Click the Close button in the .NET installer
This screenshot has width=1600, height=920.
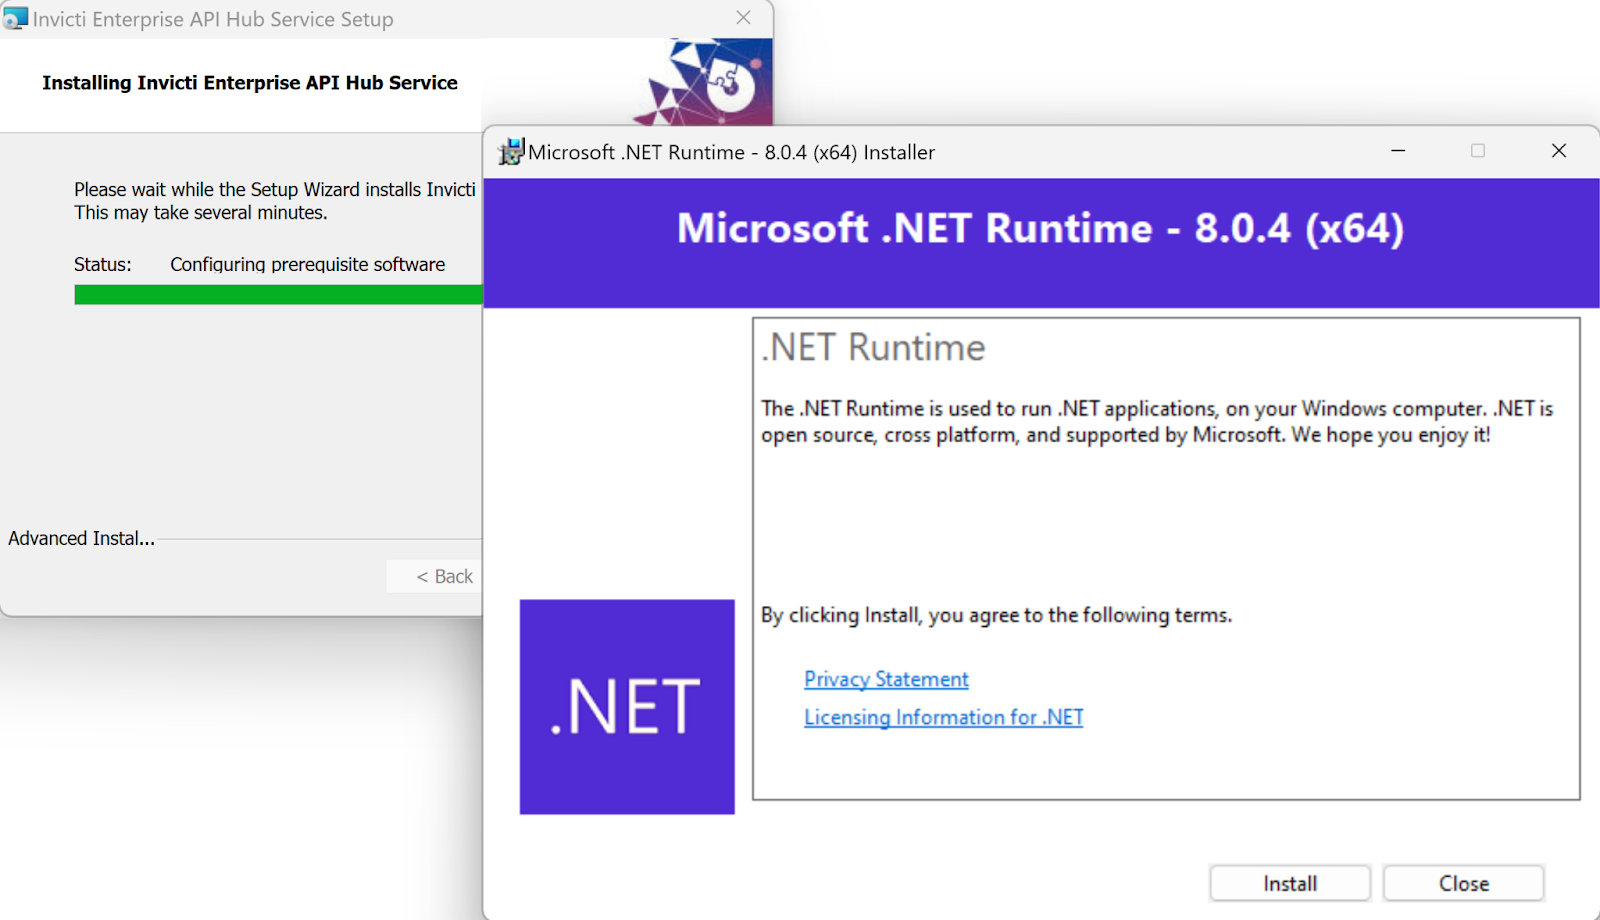point(1463,883)
